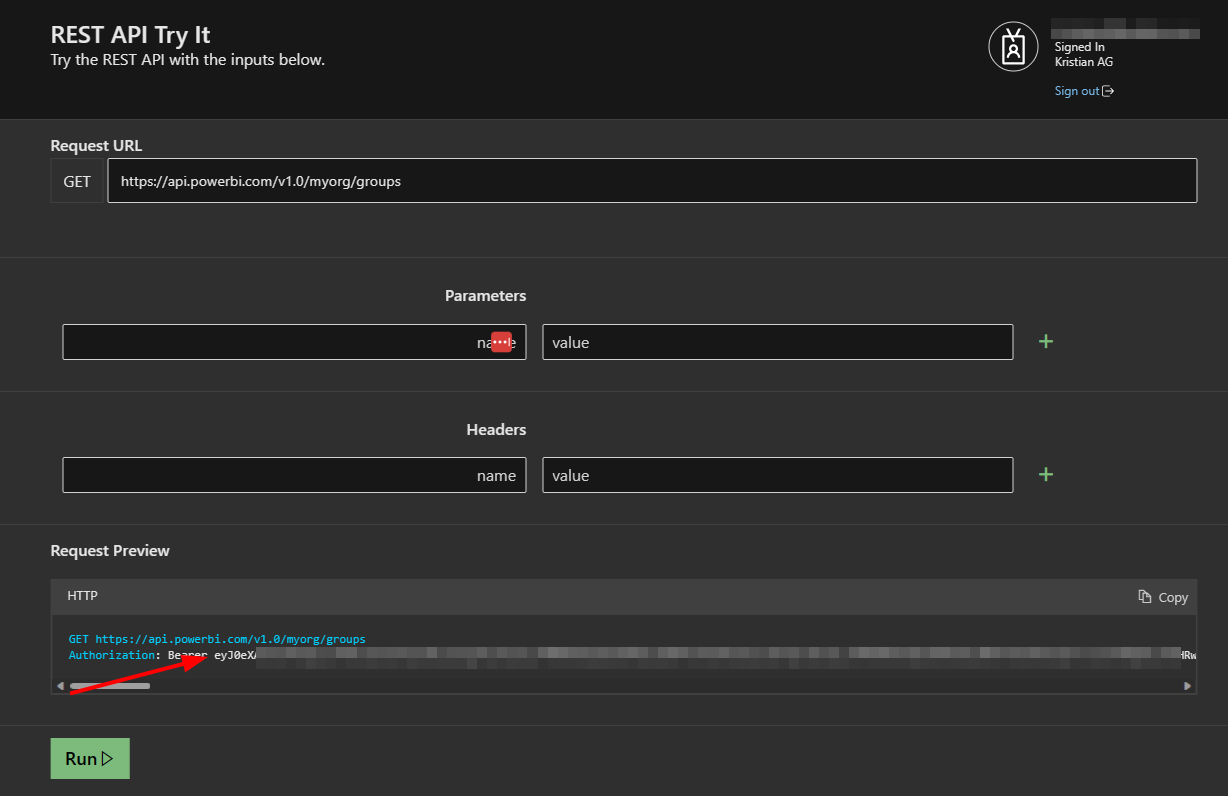Click the REST API Try It heading
Screen dimensions: 1228x796
(130, 34)
